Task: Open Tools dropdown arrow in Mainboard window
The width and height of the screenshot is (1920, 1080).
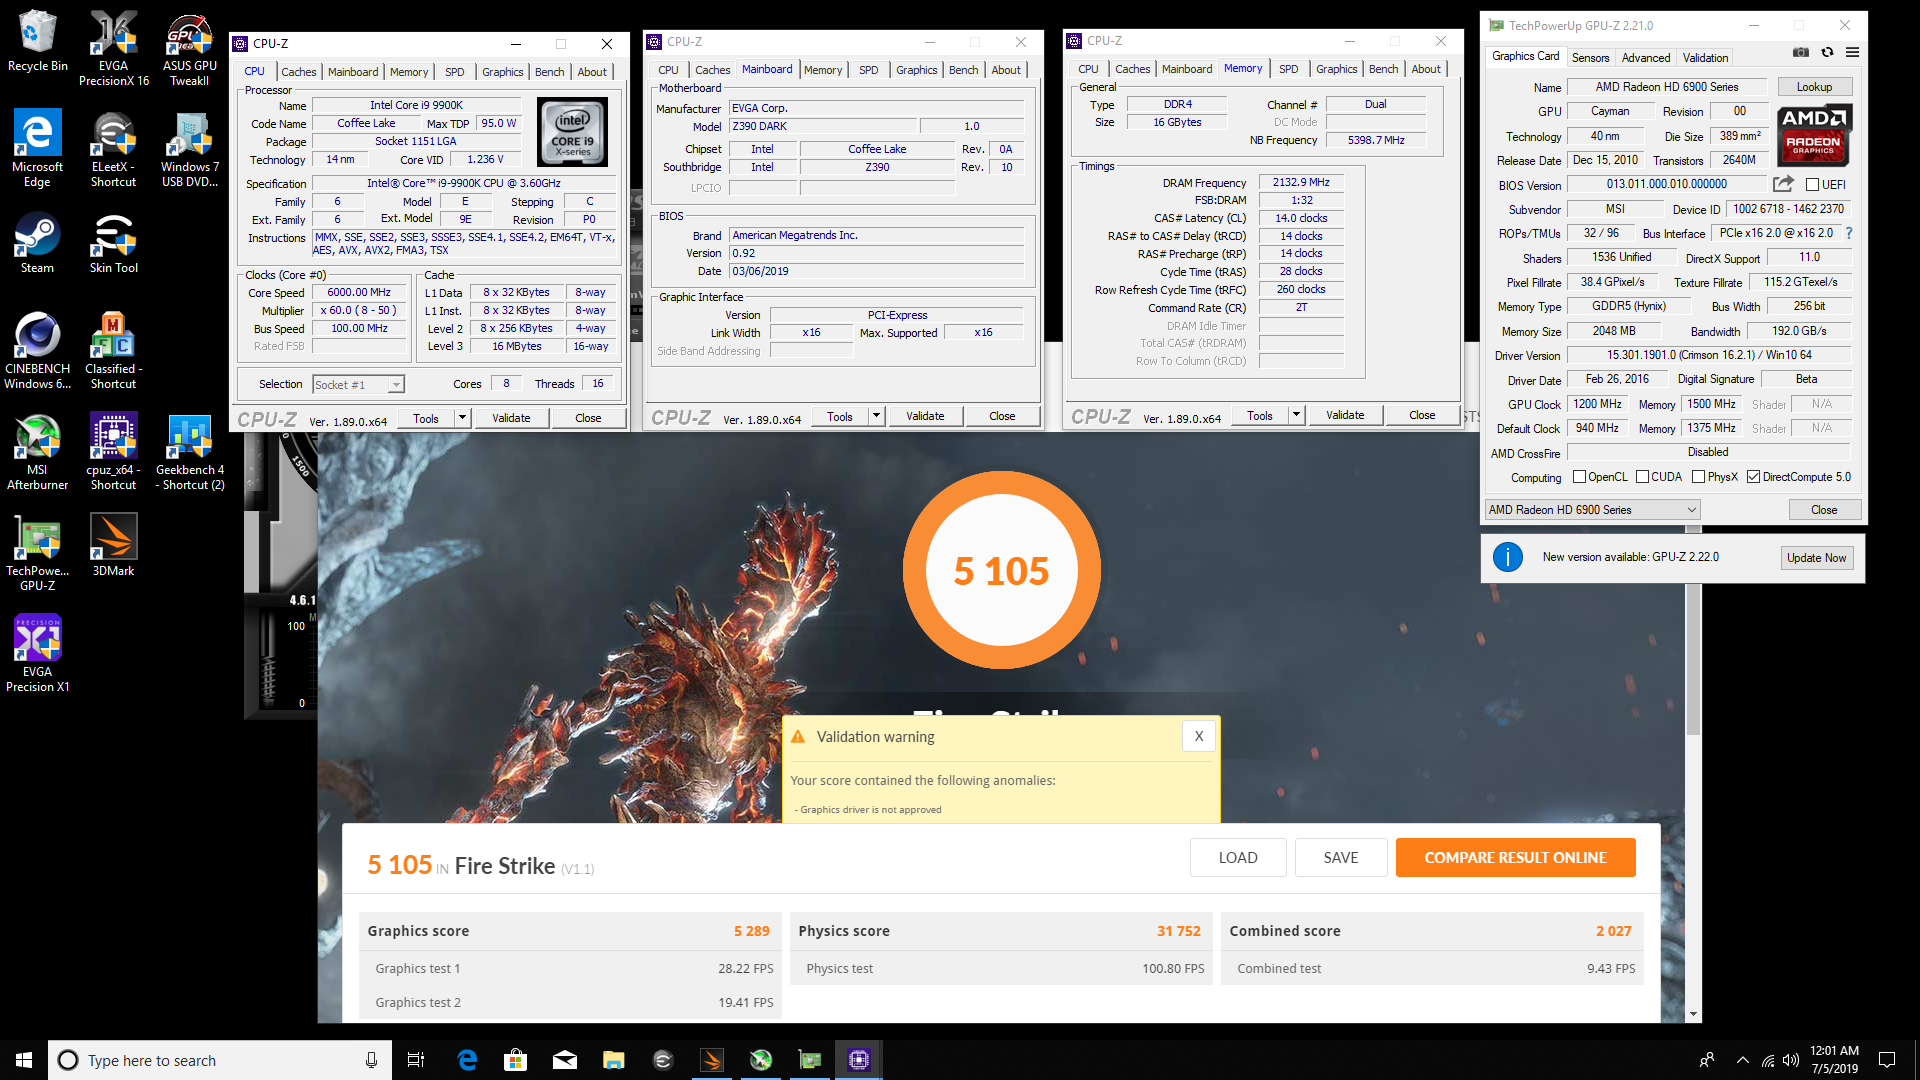Action: [x=876, y=416]
